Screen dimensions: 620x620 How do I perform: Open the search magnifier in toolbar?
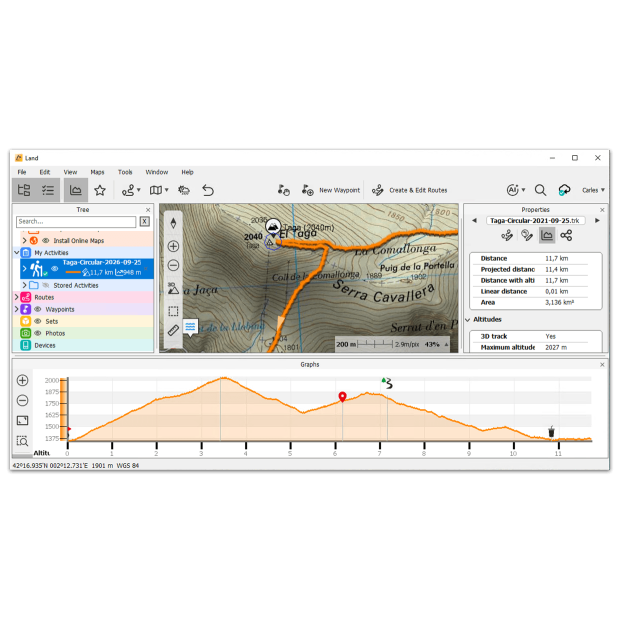[540, 190]
